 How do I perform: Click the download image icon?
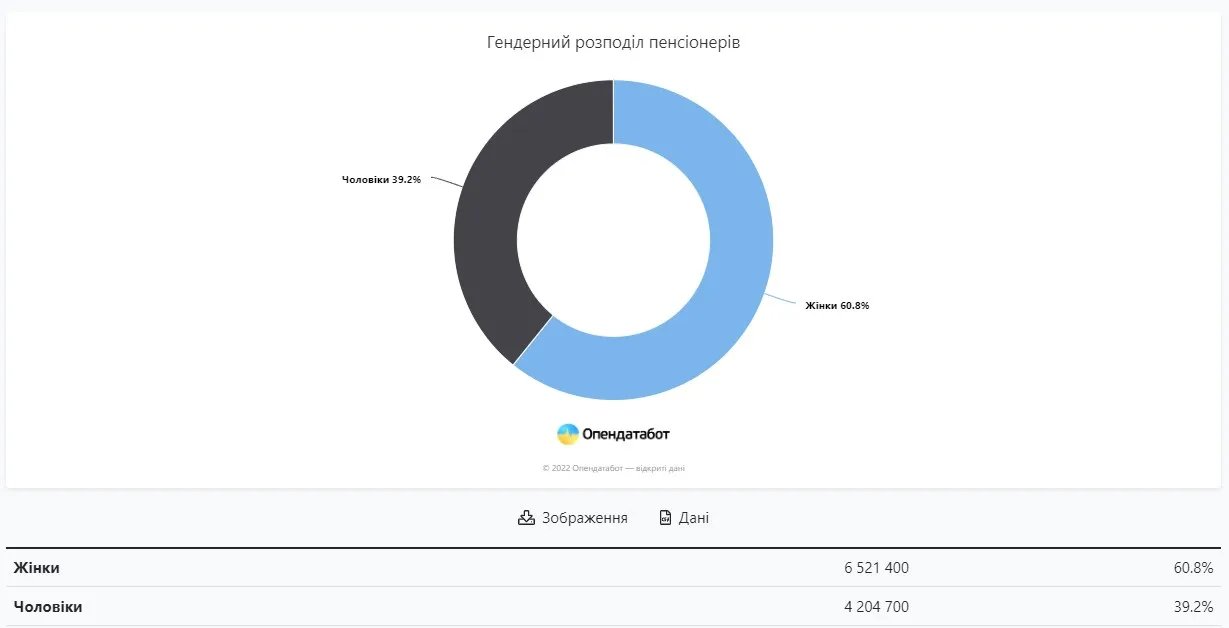526,518
